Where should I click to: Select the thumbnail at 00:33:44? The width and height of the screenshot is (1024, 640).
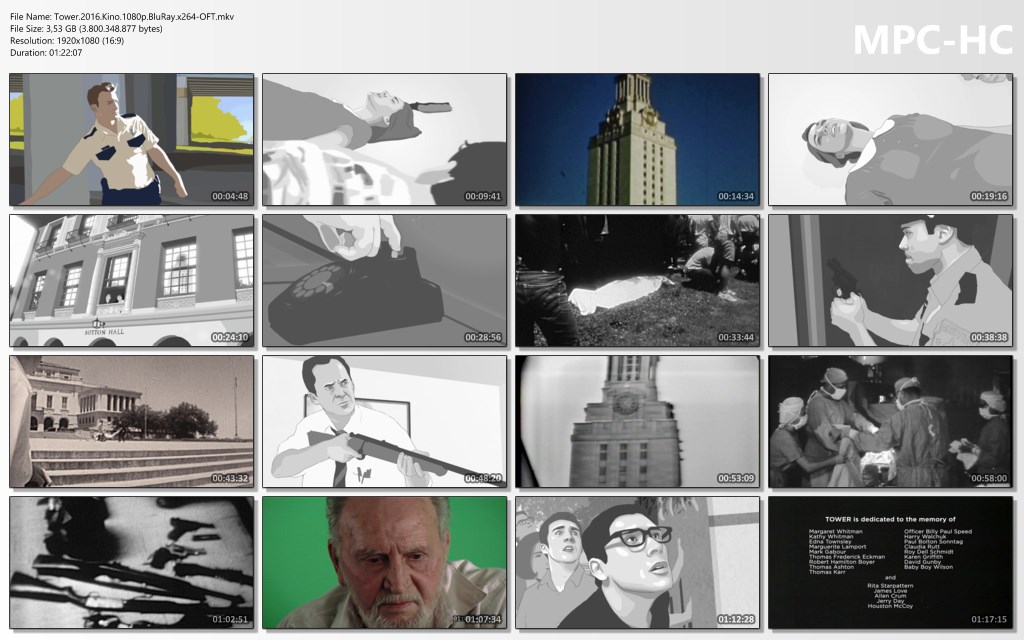pyautogui.click(x=637, y=280)
